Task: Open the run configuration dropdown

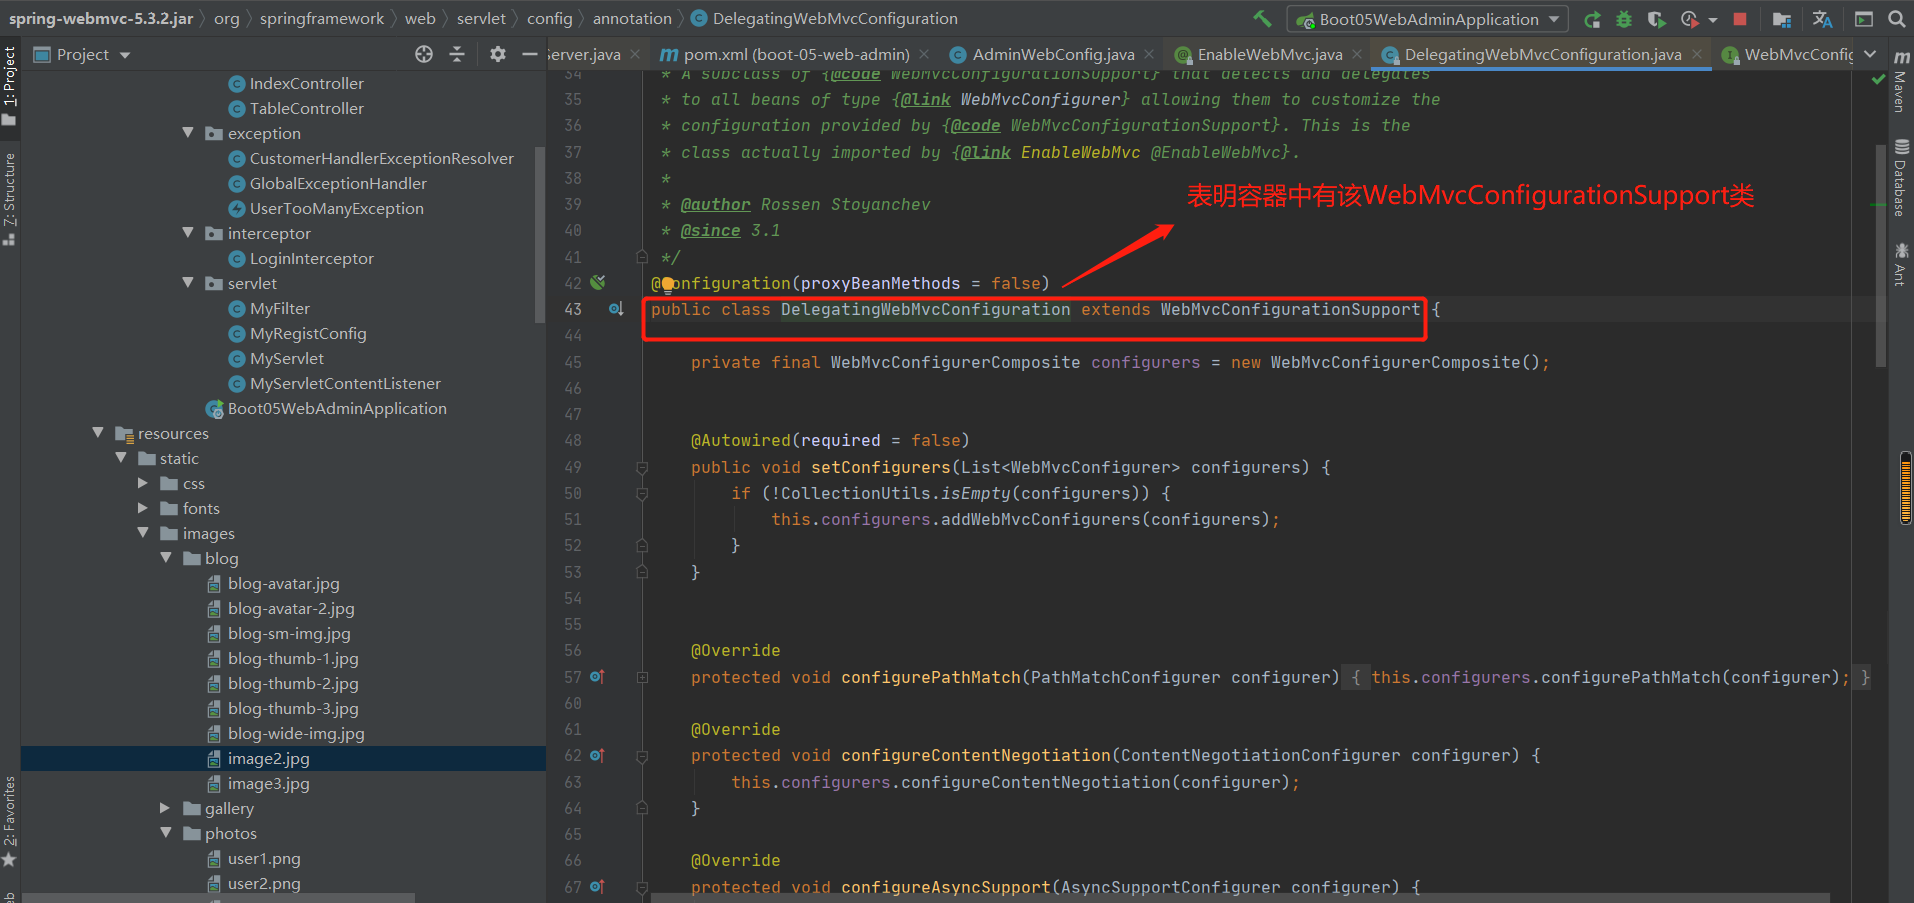Action: [x=1429, y=19]
